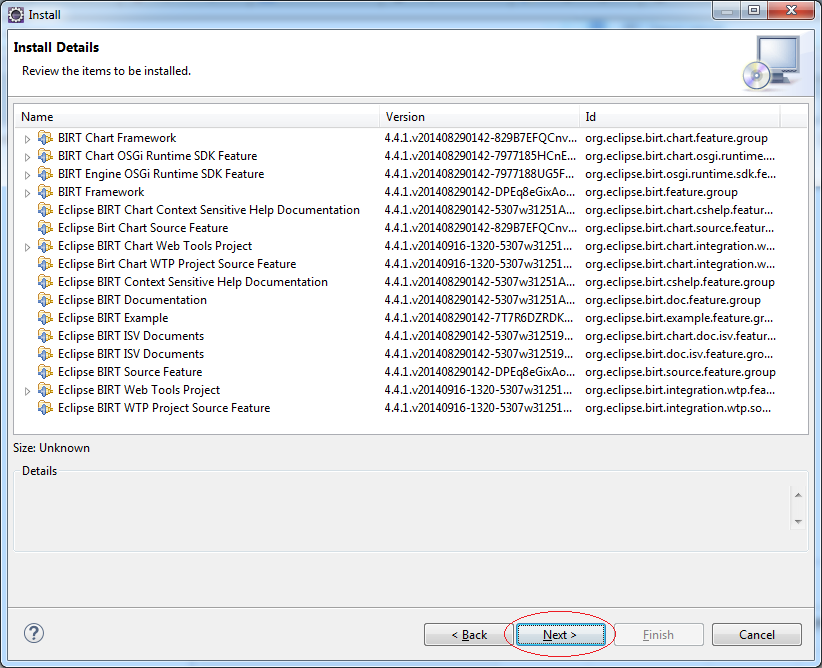Click the feature icon beside BIRT Chart Framework
This screenshot has width=822, height=668.
point(45,138)
